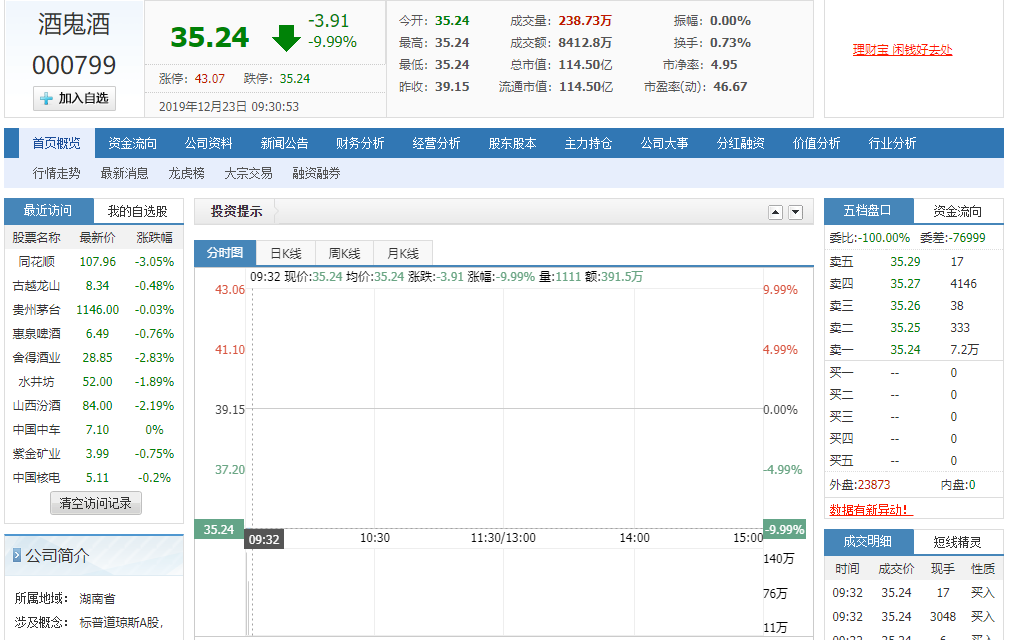Screen dimensions: 1009x640
Task: Select 五档盘口 tab
Action: (868, 211)
